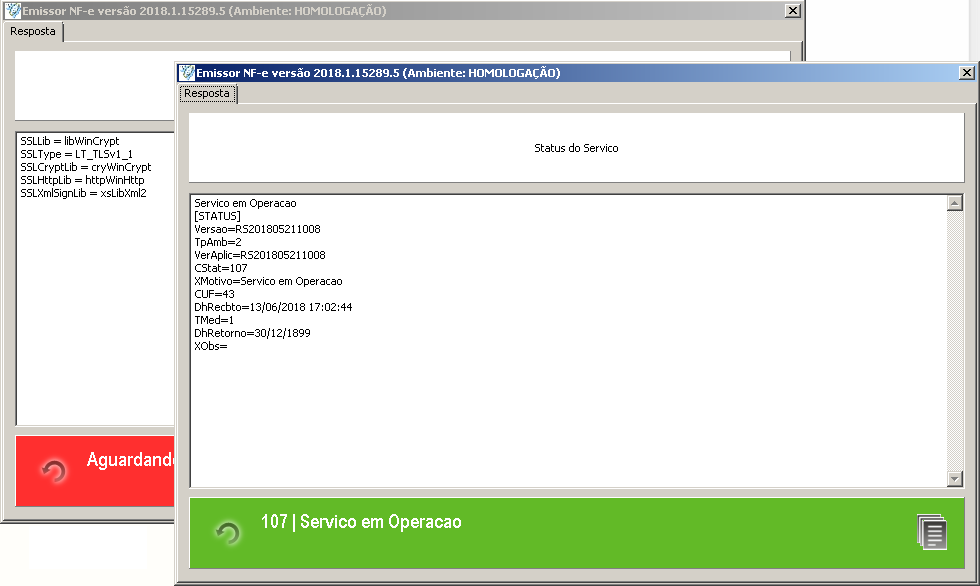Screen dimensions: 980x586
Task: Click the copy documents icon in green bar
Action: click(x=932, y=532)
